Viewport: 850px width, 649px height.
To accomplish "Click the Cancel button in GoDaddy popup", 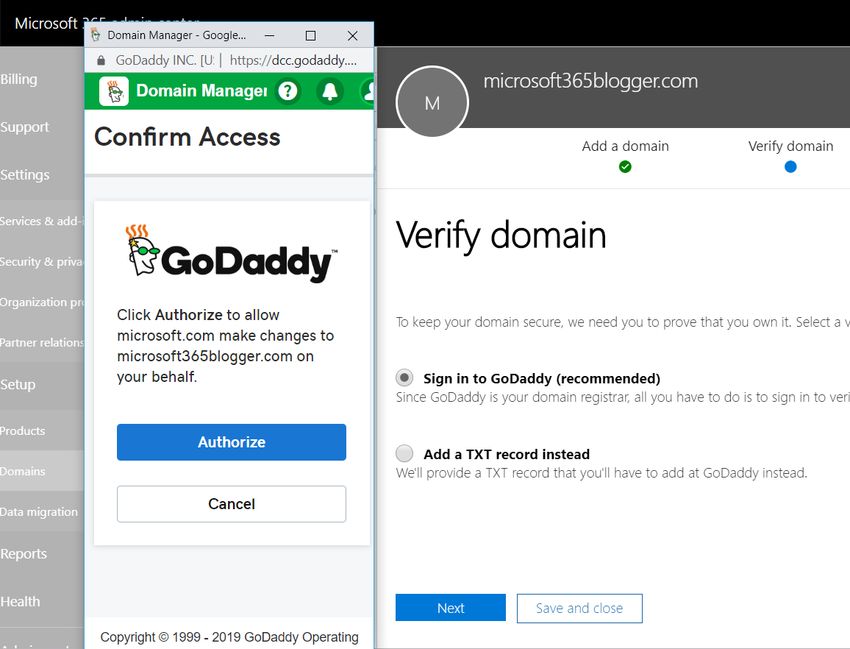I will (231, 504).
